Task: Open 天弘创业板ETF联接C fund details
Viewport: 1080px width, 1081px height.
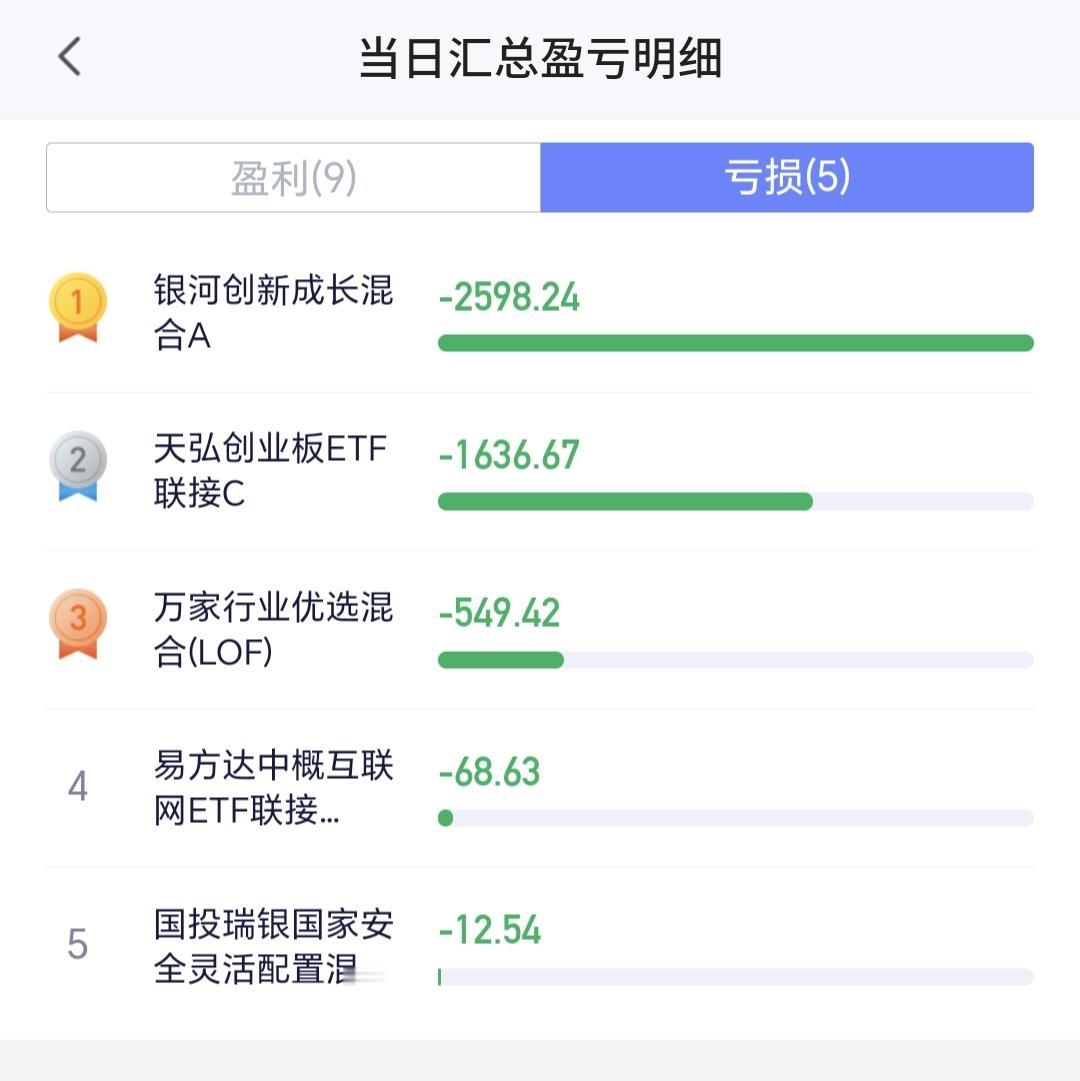Action: [x=270, y=470]
